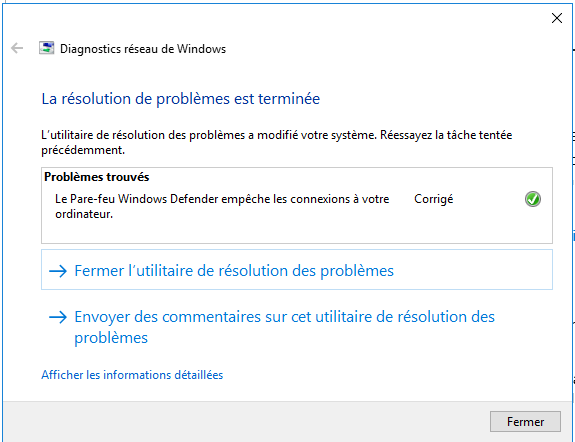
Task: Click the green checkmark status icon
Action: (x=532, y=199)
